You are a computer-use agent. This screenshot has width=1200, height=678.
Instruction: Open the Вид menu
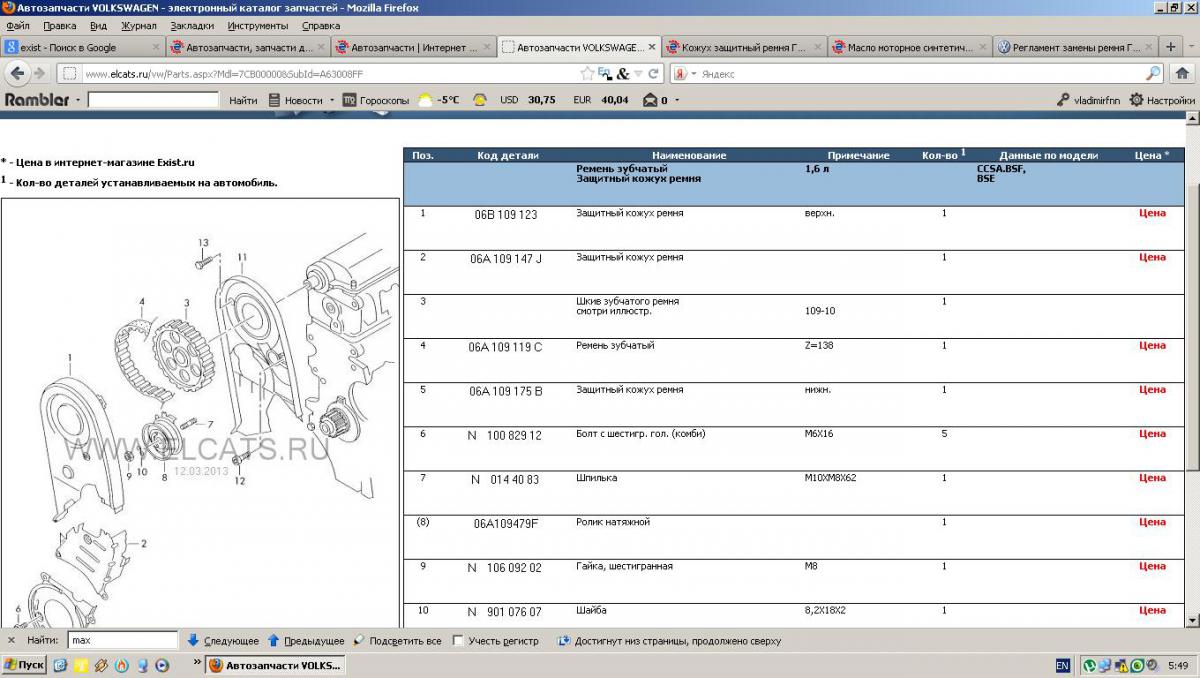[x=98, y=26]
